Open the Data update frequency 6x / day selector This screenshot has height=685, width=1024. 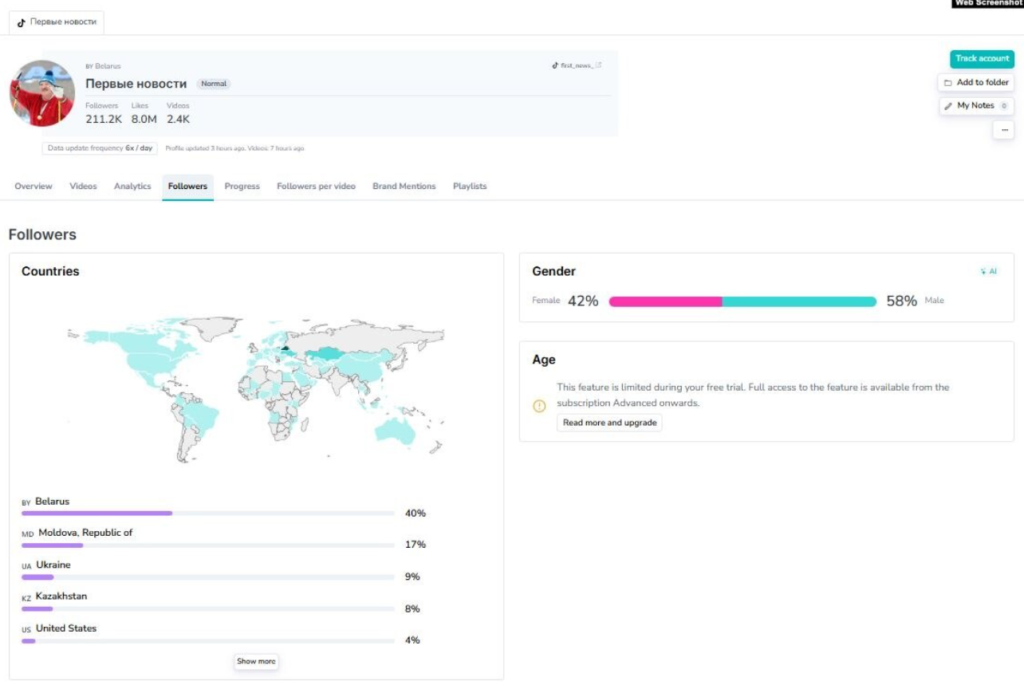click(x=100, y=148)
